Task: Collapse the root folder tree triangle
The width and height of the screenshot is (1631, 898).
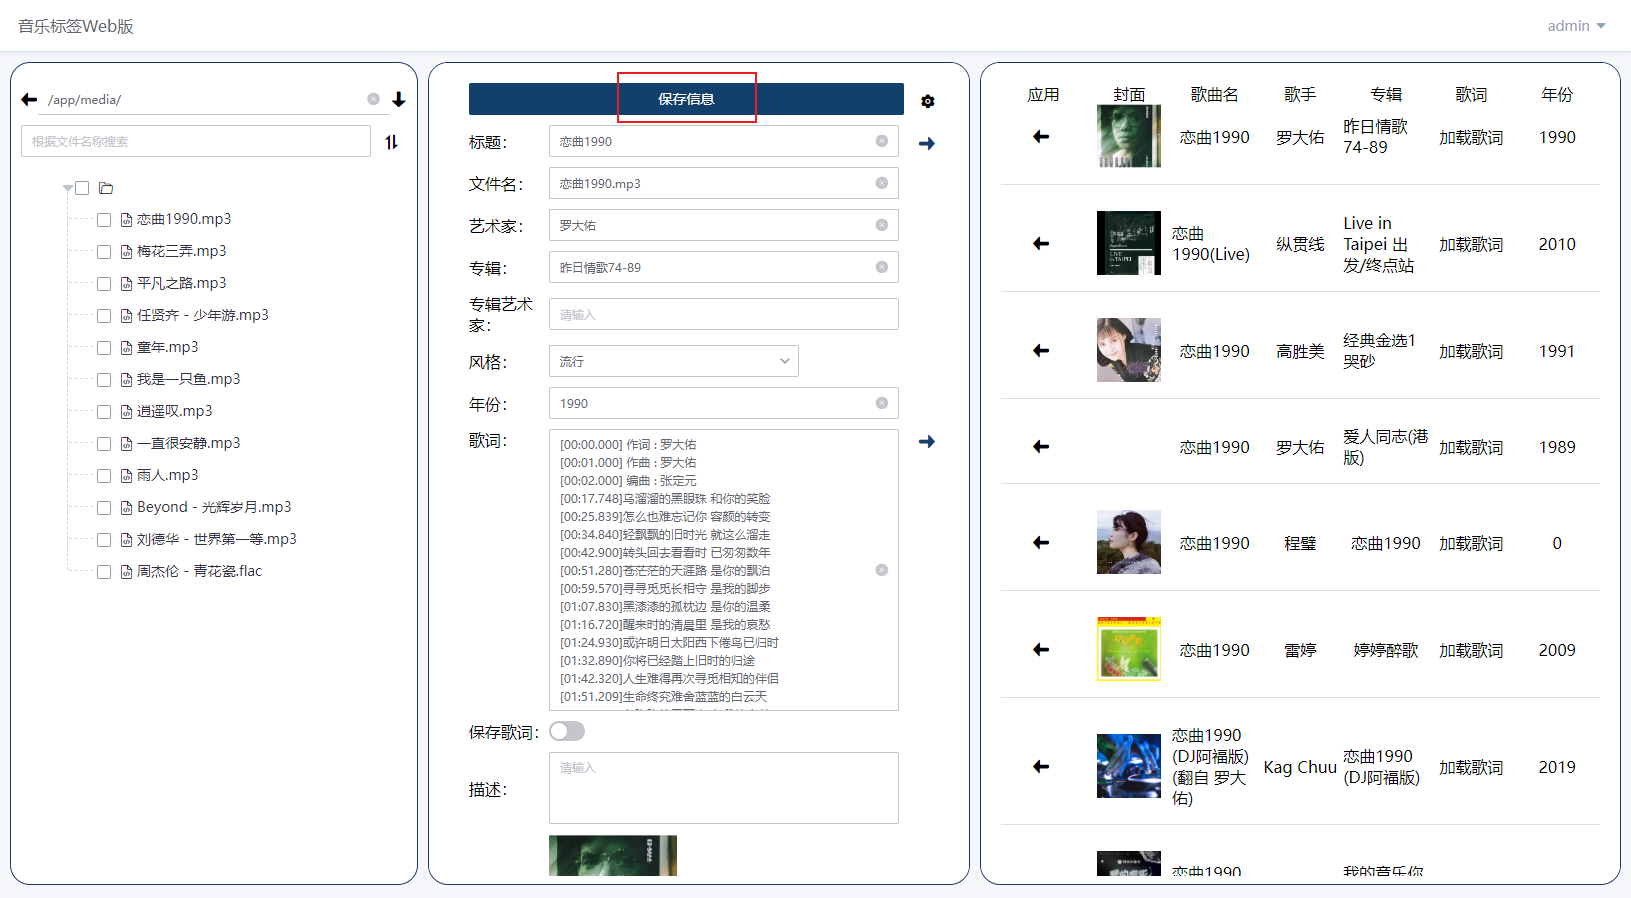Action: 68,188
